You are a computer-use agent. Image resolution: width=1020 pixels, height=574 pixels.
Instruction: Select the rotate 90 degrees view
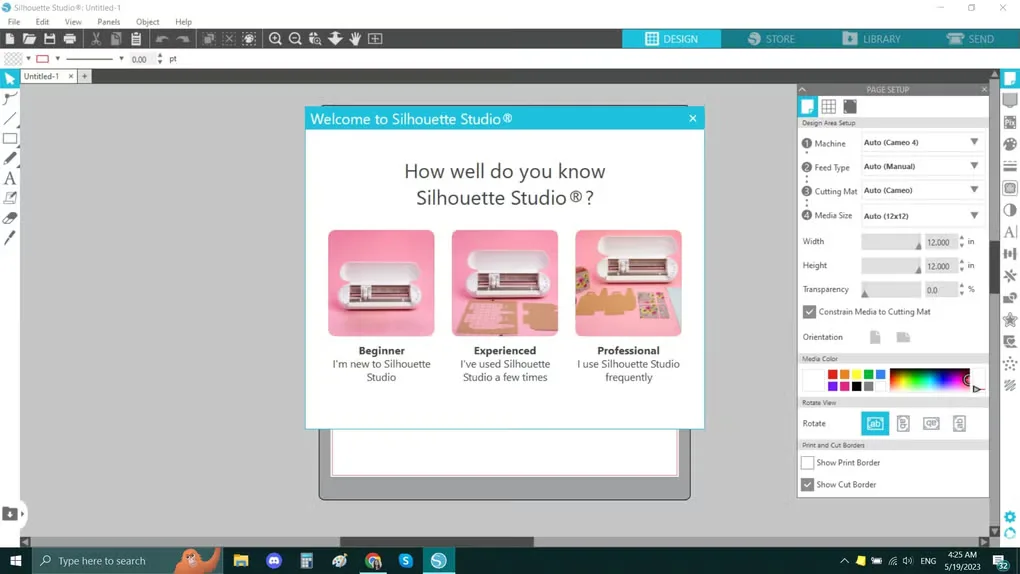(903, 424)
